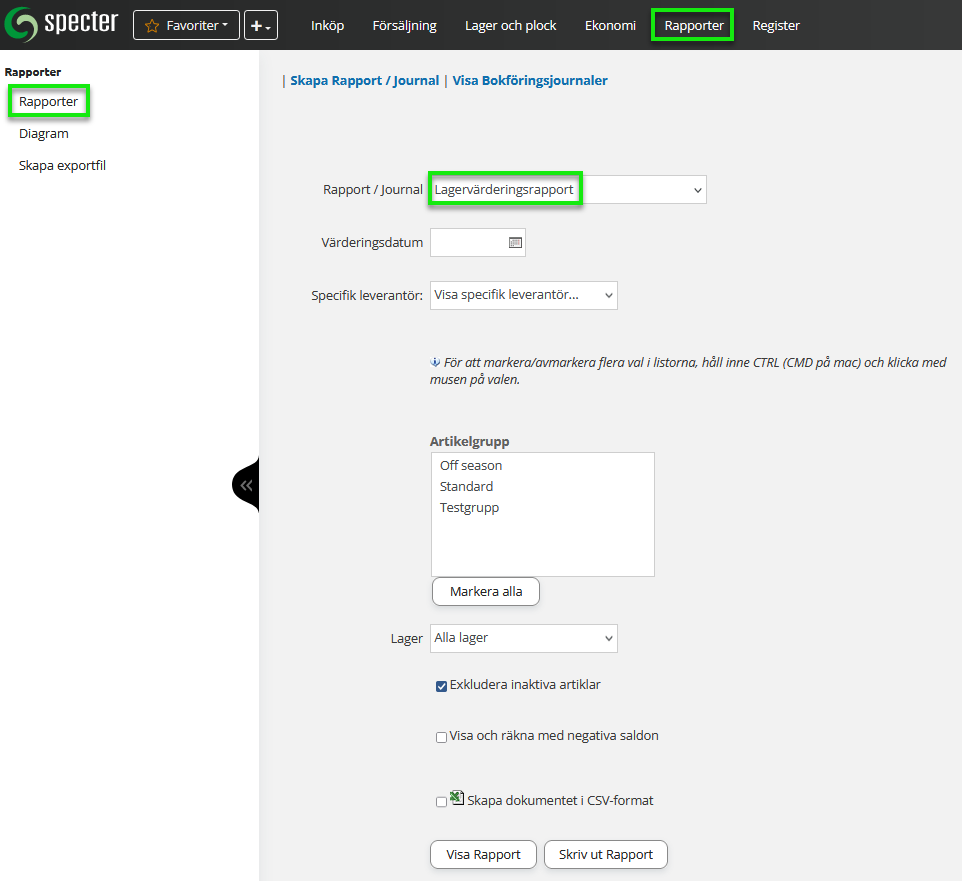Click the Skriv ut Rapport button

(605, 855)
